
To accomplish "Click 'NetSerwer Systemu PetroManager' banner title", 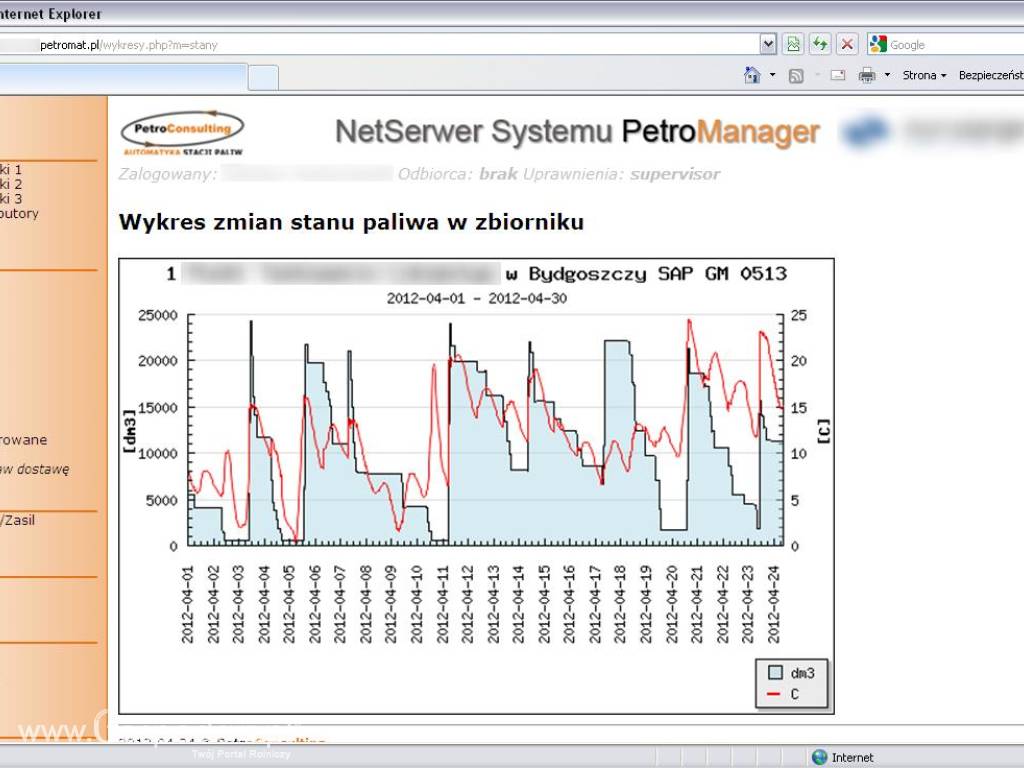I will (577, 132).
